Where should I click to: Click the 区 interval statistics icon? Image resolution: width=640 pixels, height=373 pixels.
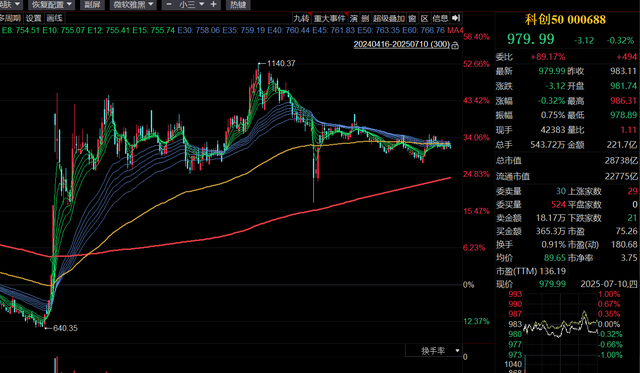tap(424, 18)
